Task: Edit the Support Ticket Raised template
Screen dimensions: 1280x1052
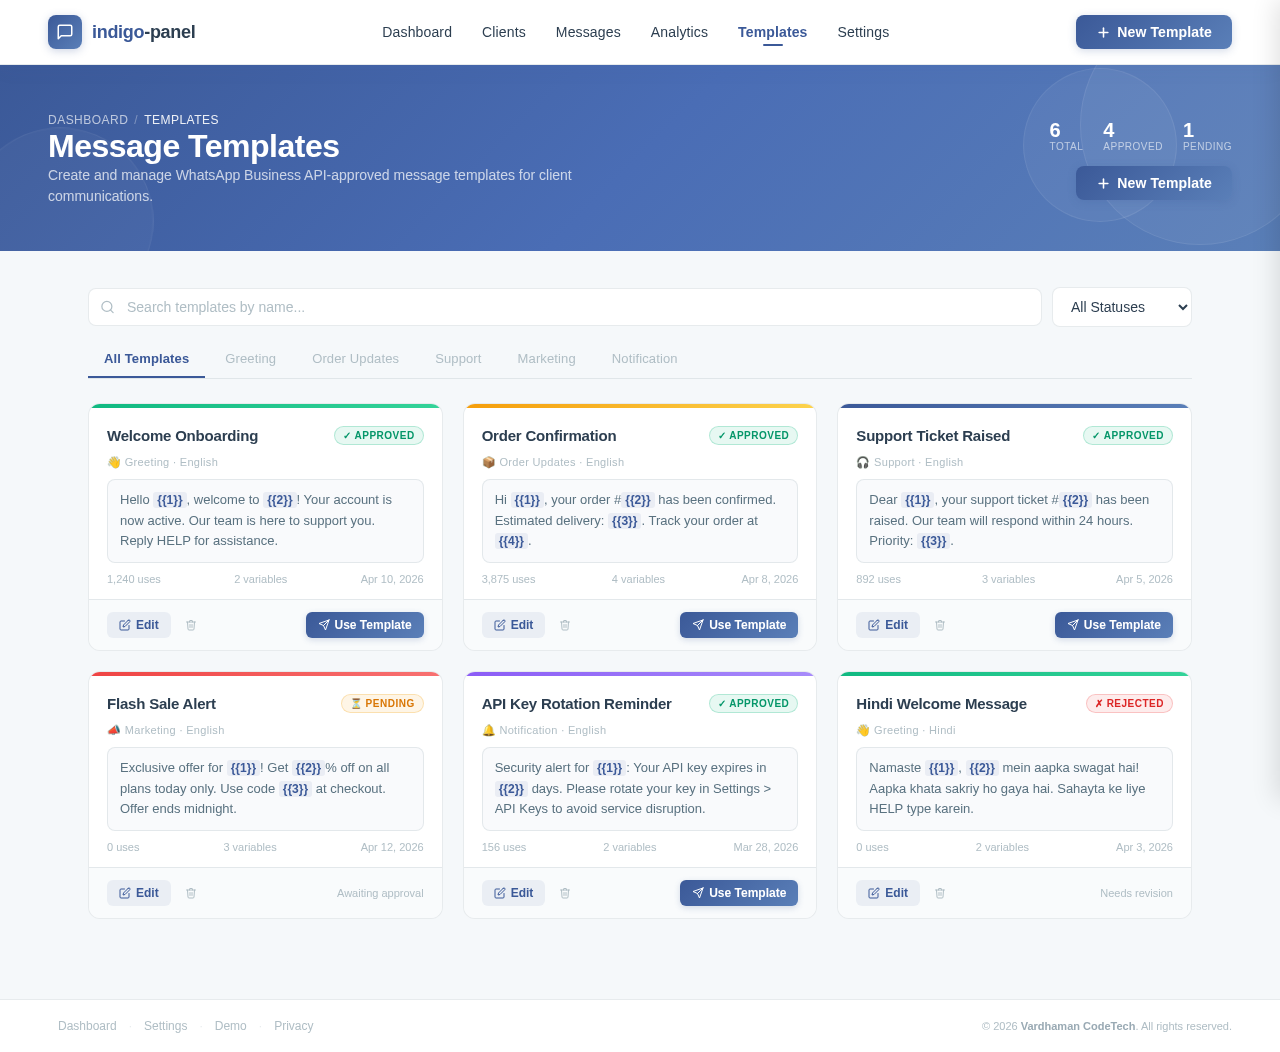Action: pos(888,625)
